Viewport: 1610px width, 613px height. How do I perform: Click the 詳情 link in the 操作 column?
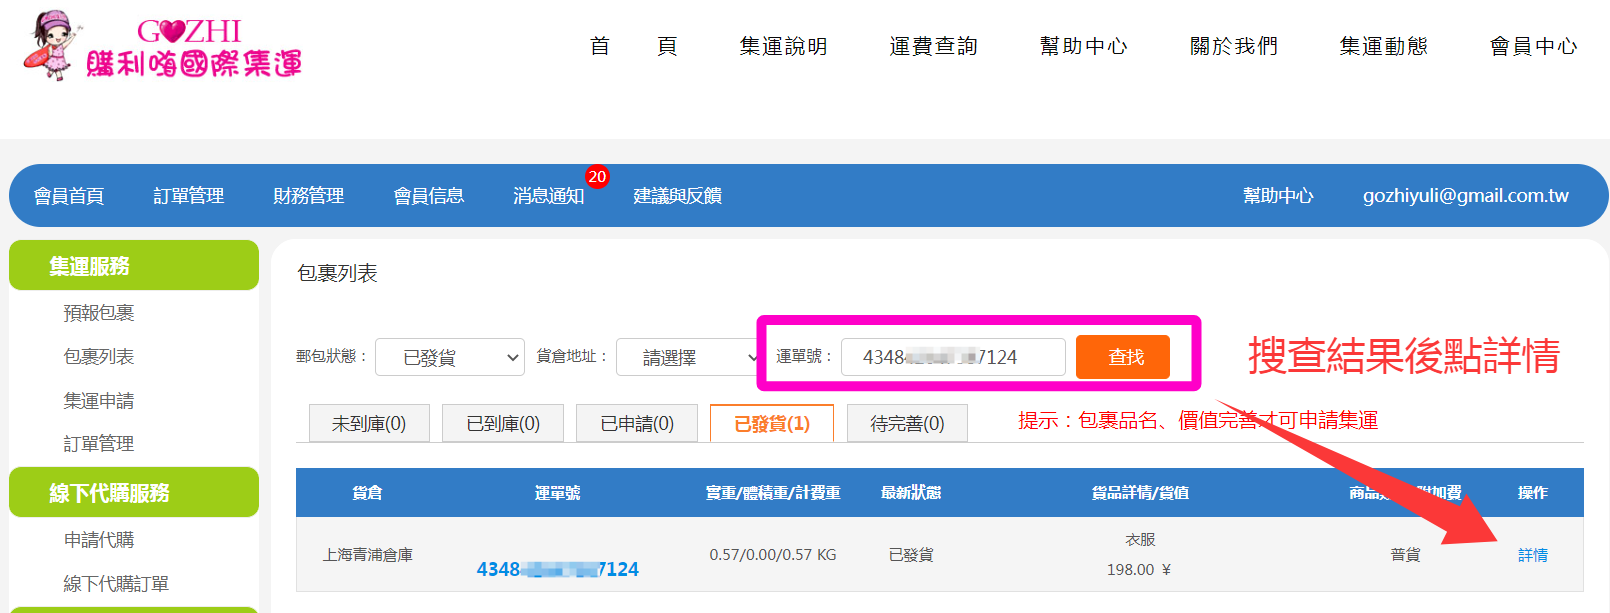coord(1533,555)
